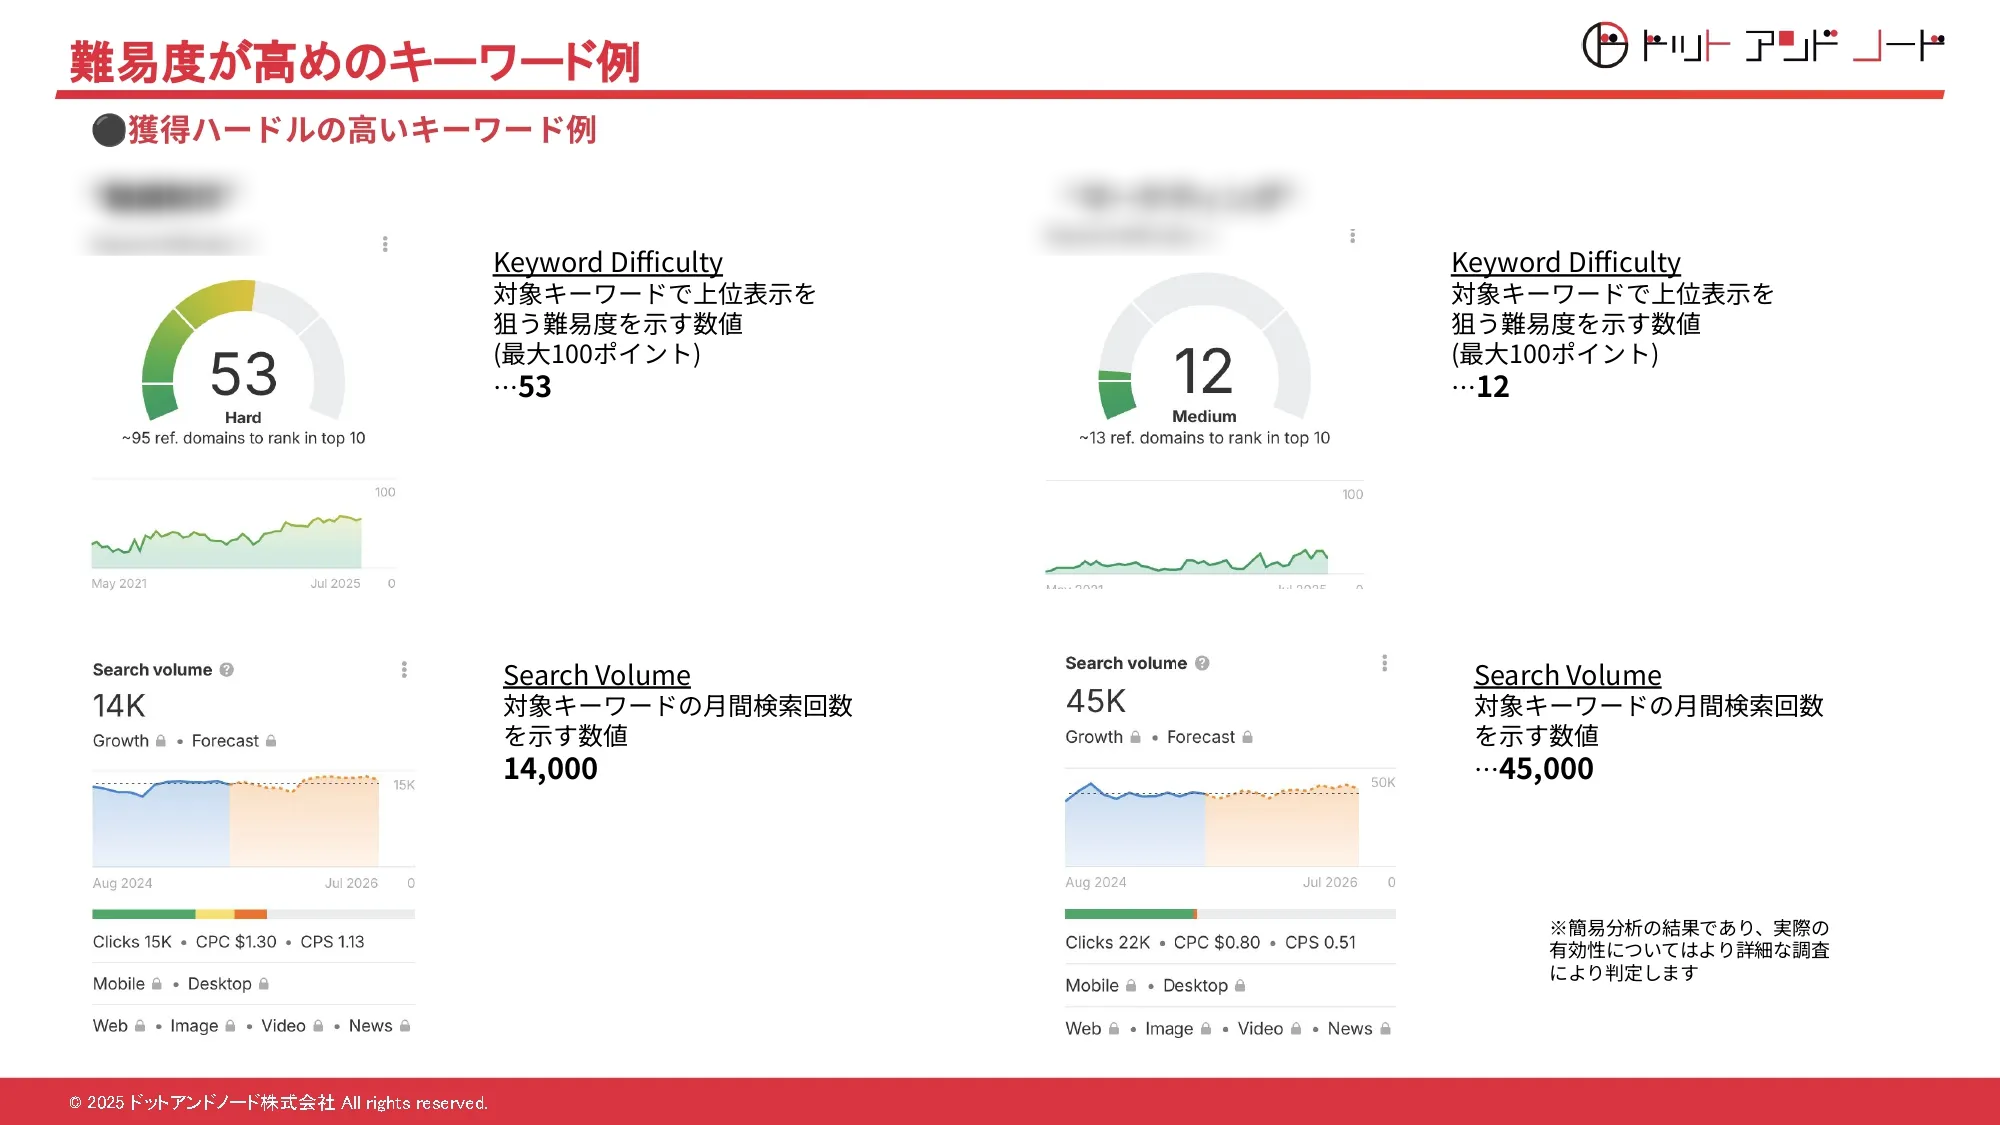Open the options menu on the left Keyword Difficulty widget
The height and width of the screenshot is (1125, 2000).
384,243
